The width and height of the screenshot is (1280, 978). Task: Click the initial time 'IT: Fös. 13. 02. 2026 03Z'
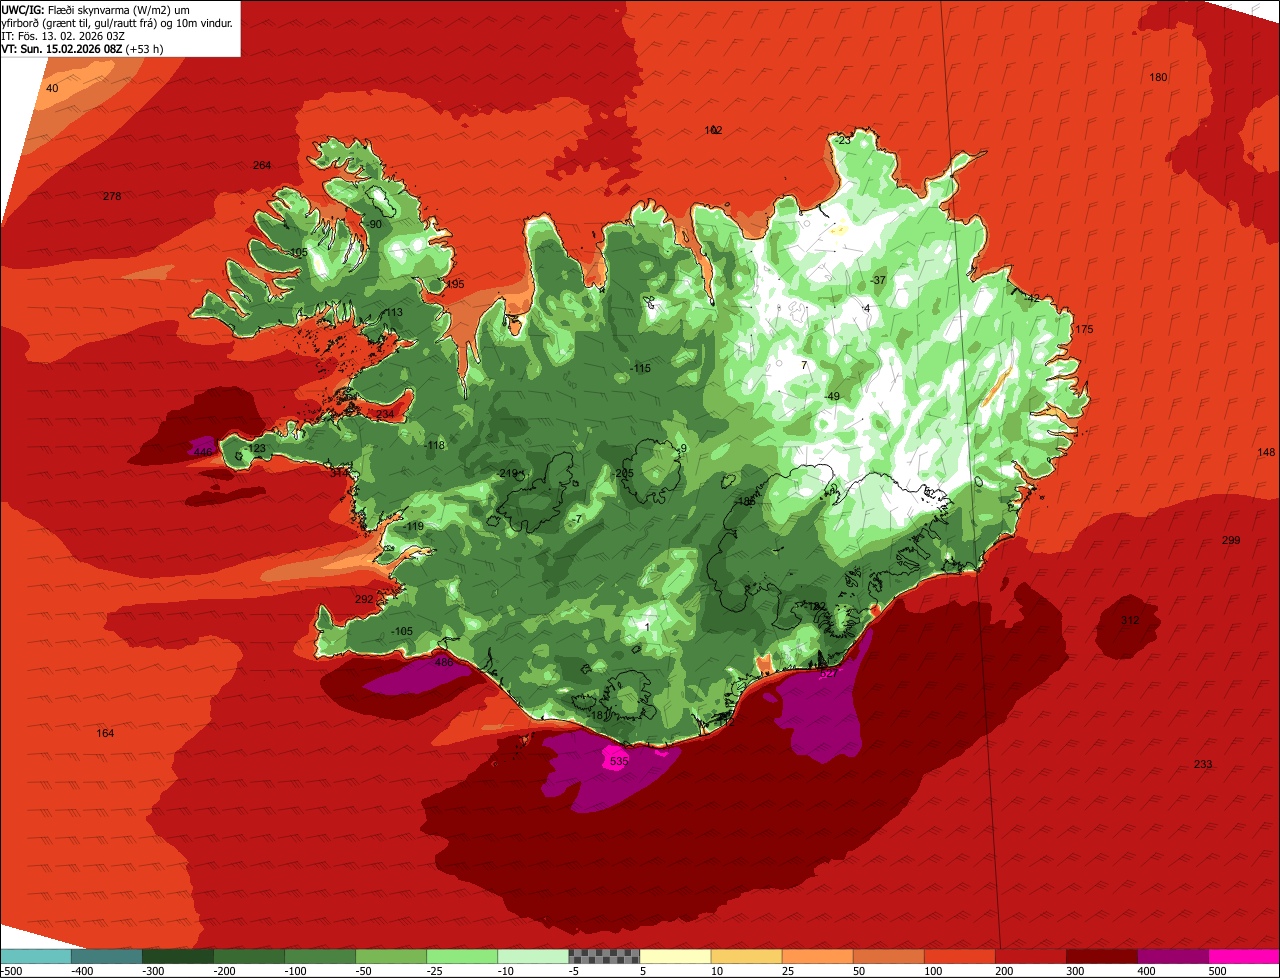(x=63, y=36)
